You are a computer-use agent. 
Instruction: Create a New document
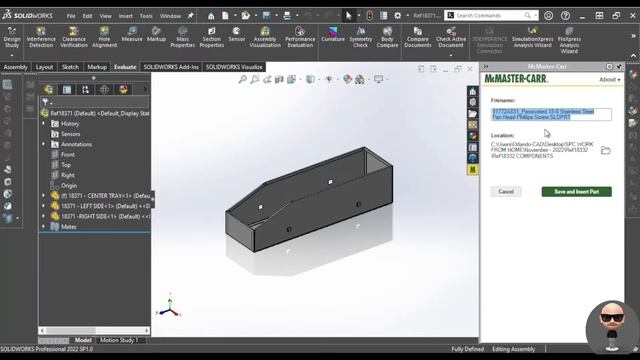(225, 16)
